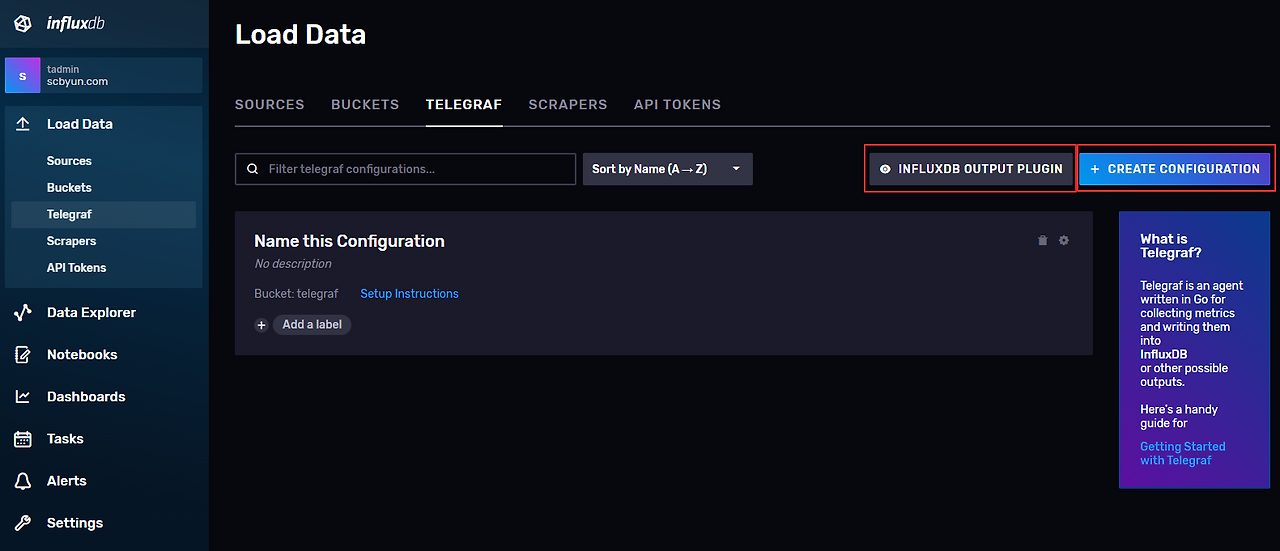Click InfluxDB Output Plugin button
The image size is (1280, 551).
click(971, 169)
